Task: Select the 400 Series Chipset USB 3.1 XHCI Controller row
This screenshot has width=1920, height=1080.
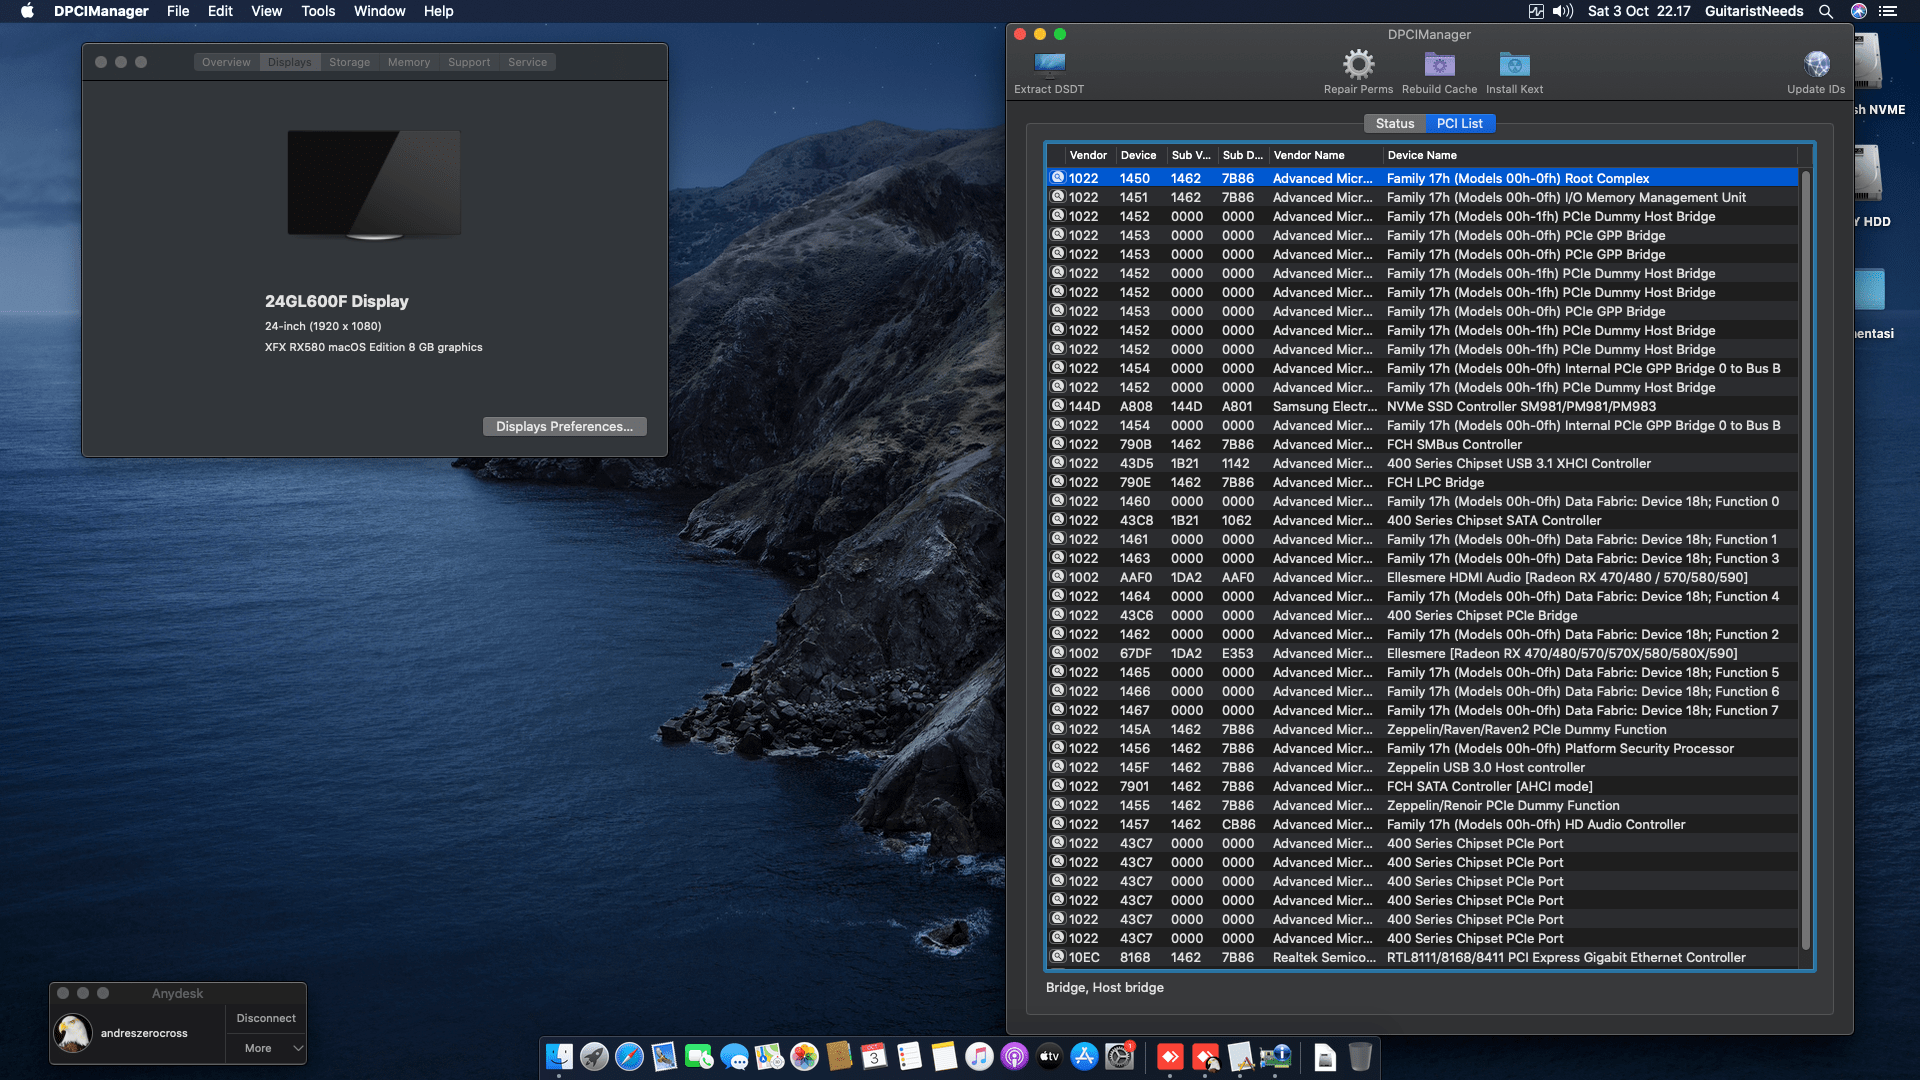Action: pos(1423,463)
